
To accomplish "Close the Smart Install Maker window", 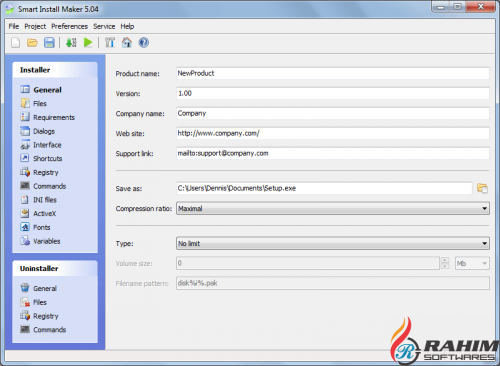I will coord(481,7).
